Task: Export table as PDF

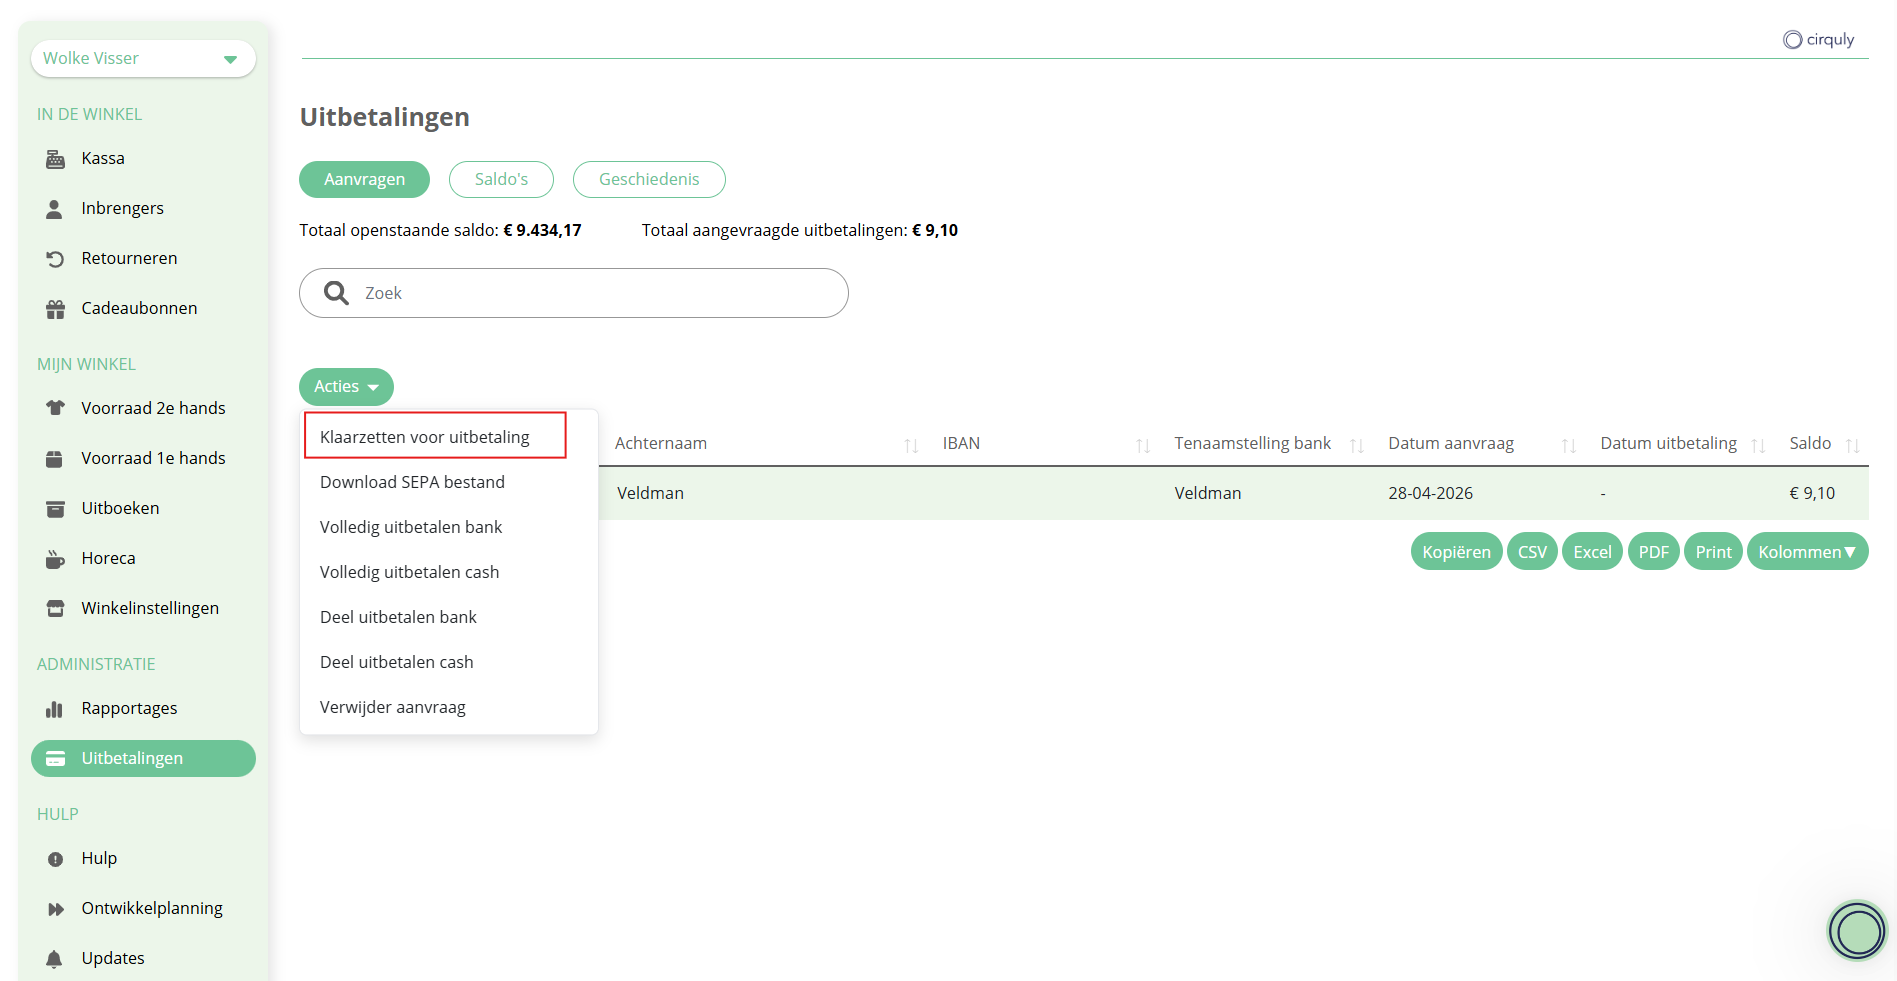Action: point(1653,552)
